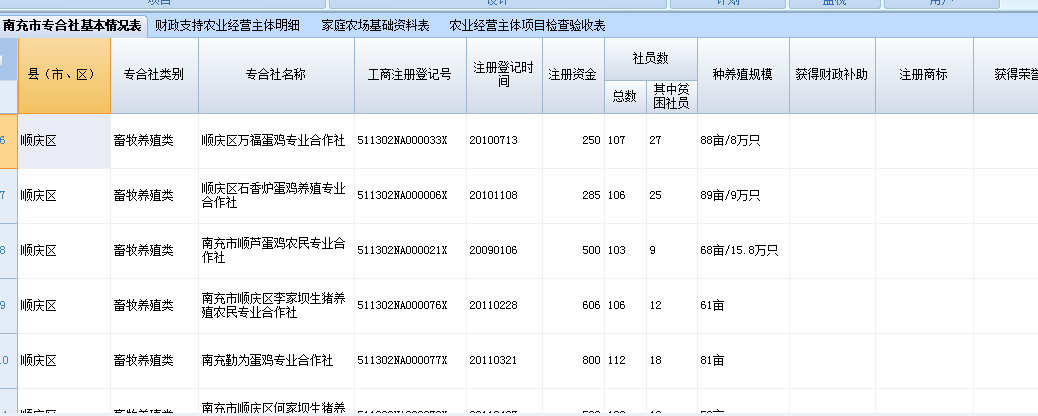Click member total cell 107
This screenshot has width=1038, height=416.
625,140
